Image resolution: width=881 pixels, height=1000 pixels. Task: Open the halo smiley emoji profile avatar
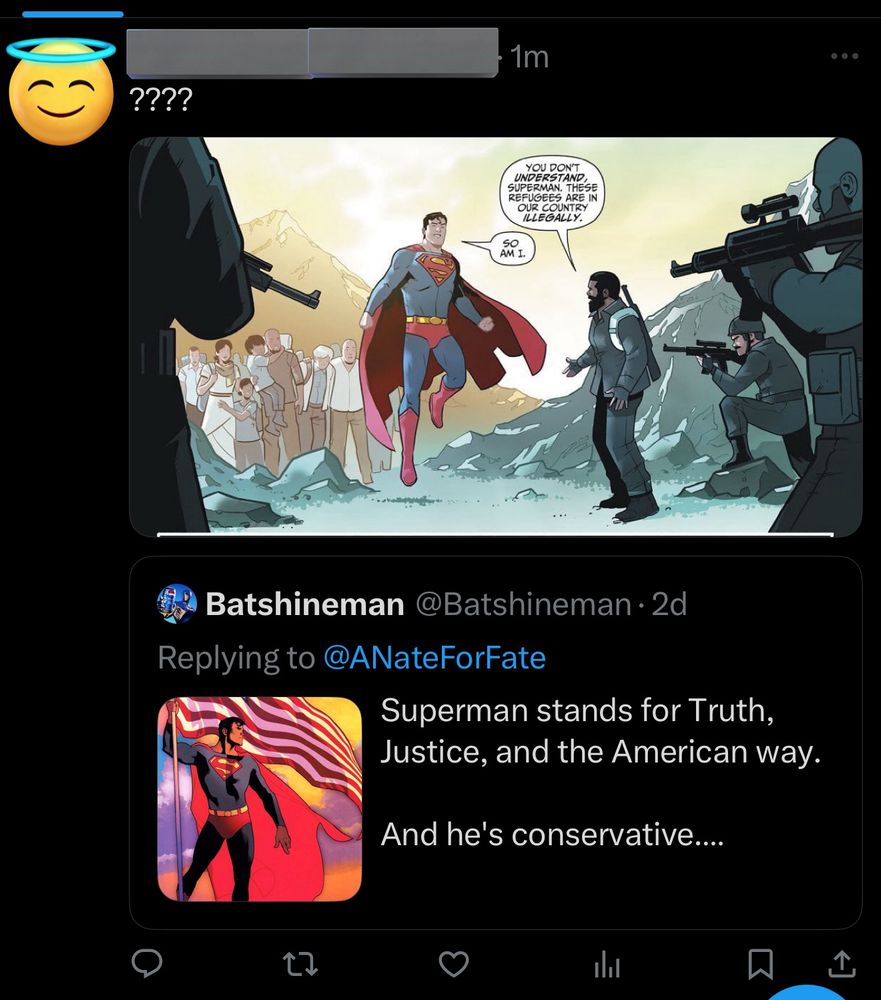(x=60, y=92)
